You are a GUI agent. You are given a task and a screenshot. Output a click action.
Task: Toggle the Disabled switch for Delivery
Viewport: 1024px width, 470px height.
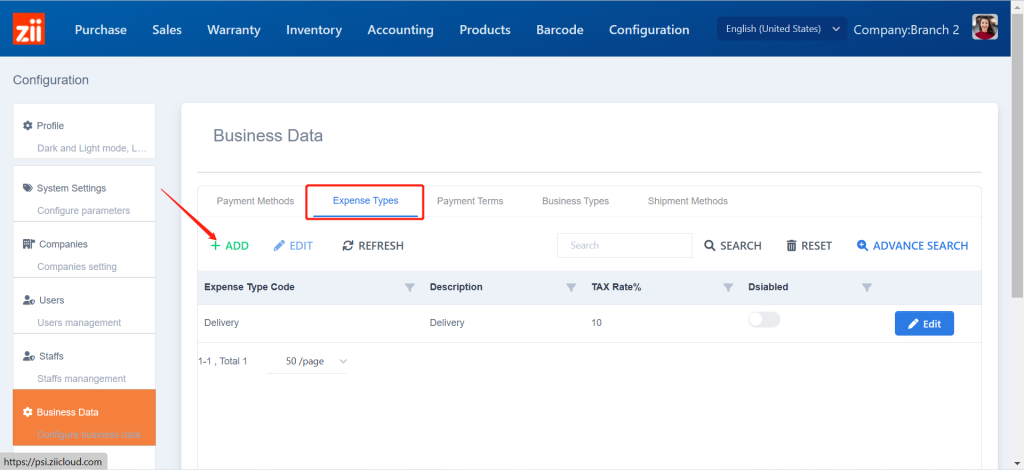(764, 320)
